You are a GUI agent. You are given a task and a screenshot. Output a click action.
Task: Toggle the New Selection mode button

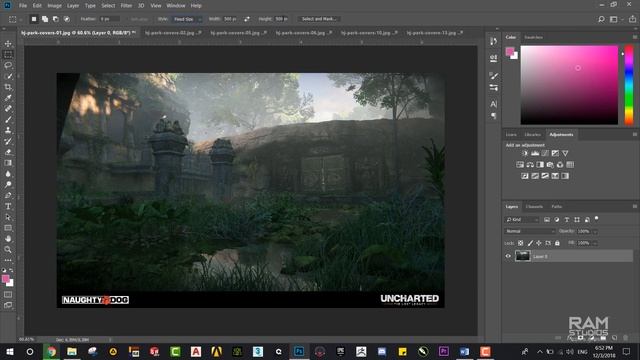34,19
